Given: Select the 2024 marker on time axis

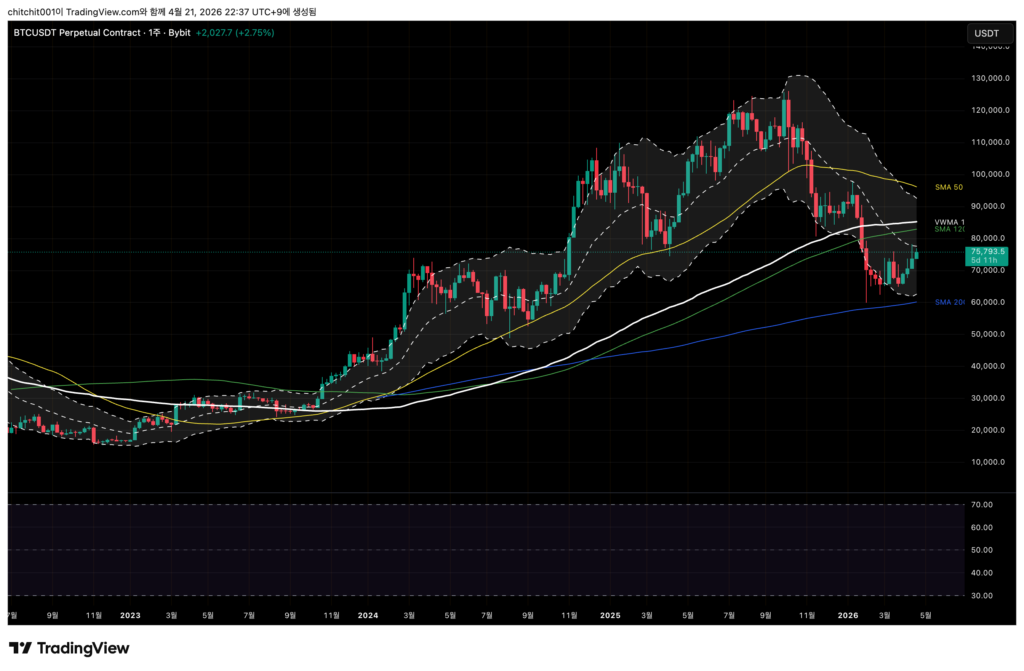Looking at the screenshot, I should point(368,616).
